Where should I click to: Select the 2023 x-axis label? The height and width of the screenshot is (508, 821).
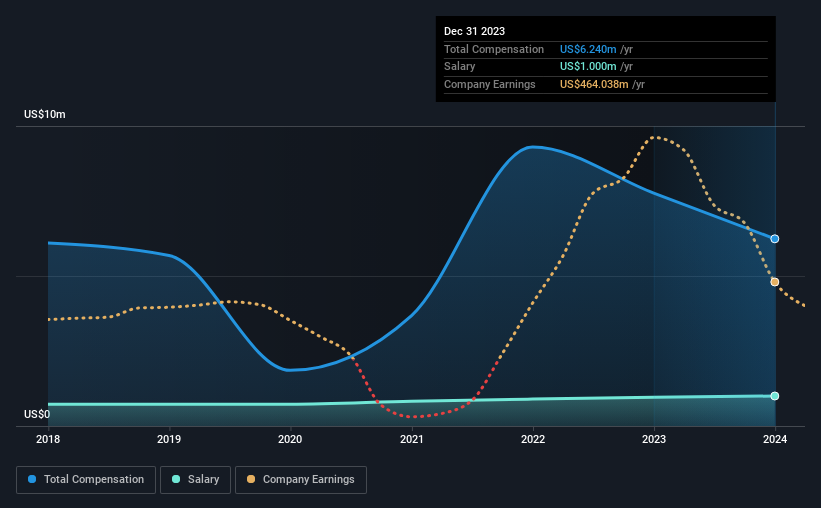coord(654,439)
